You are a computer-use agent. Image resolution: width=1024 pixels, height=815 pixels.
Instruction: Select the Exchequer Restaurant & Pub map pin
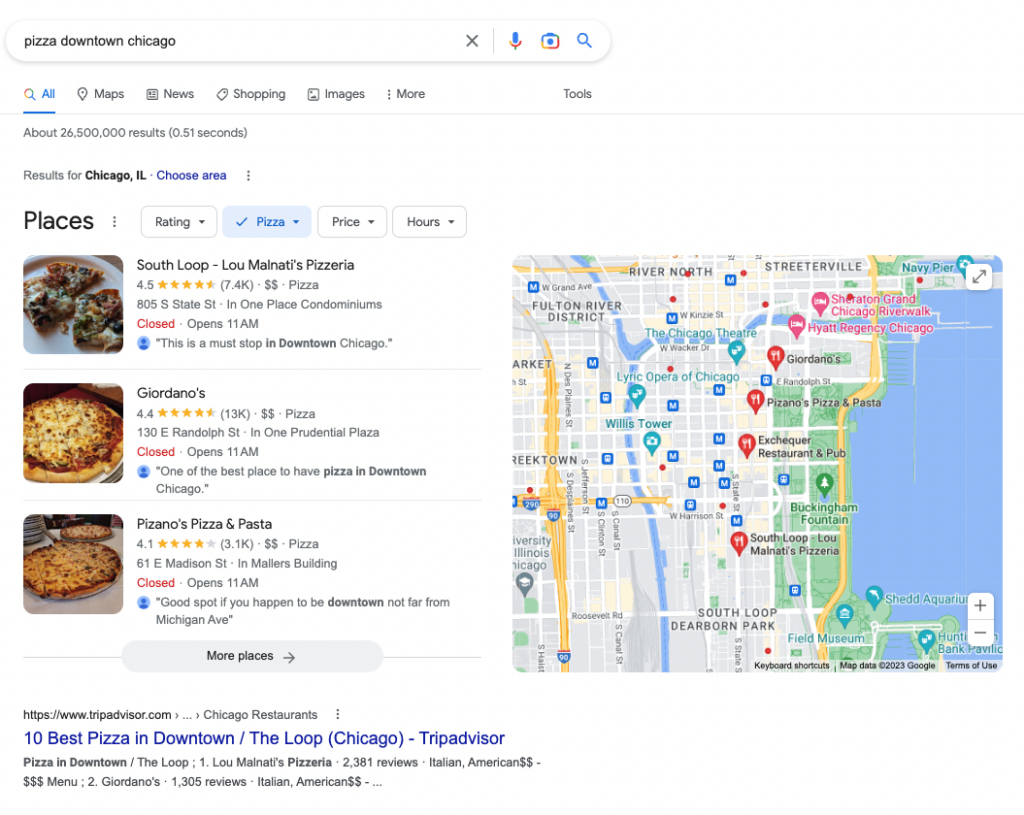tap(746, 445)
